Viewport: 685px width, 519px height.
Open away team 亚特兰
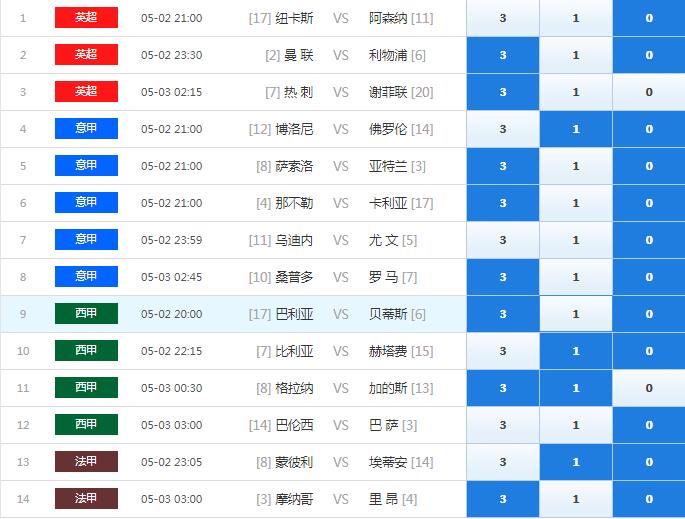[x=388, y=166]
